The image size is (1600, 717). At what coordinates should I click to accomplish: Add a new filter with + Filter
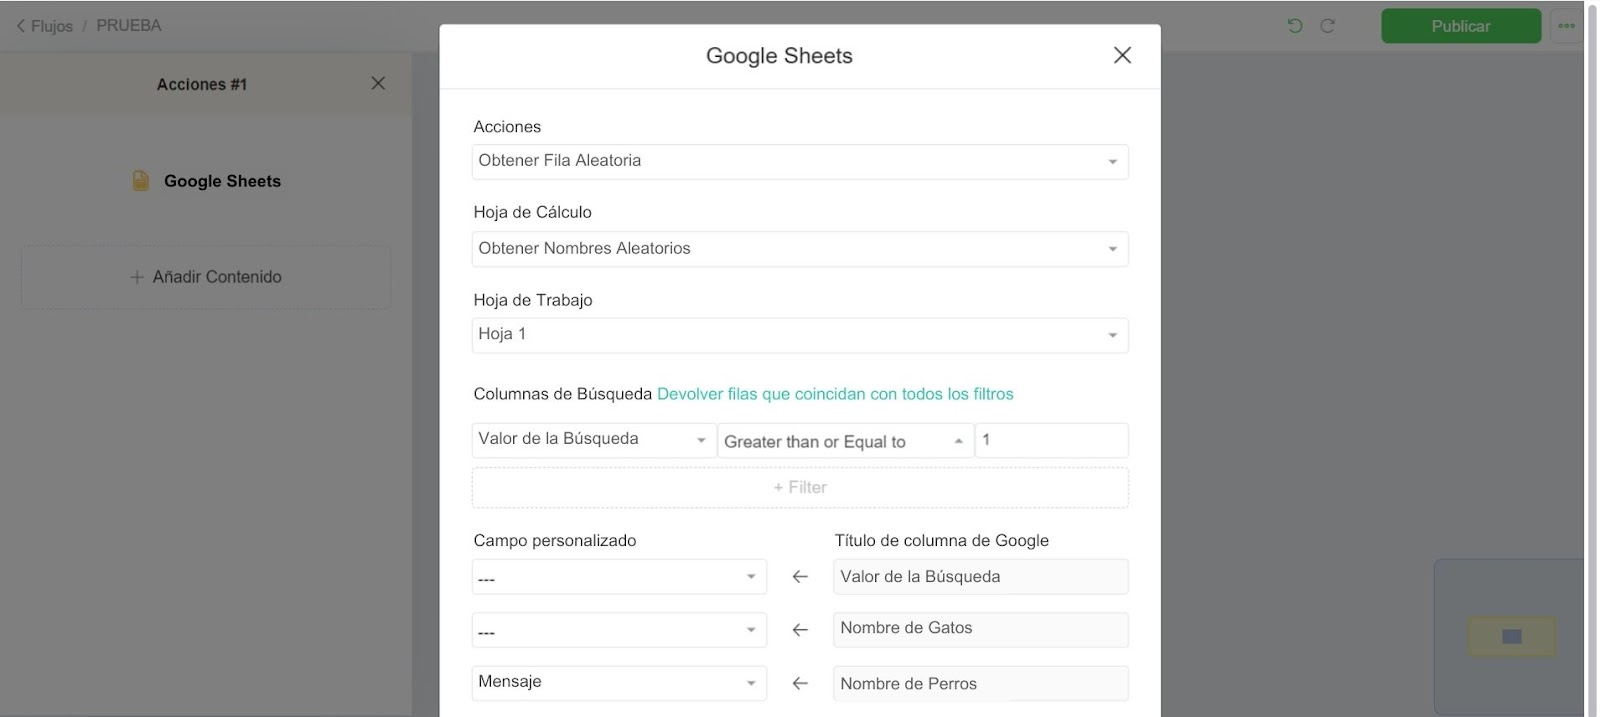point(800,488)
